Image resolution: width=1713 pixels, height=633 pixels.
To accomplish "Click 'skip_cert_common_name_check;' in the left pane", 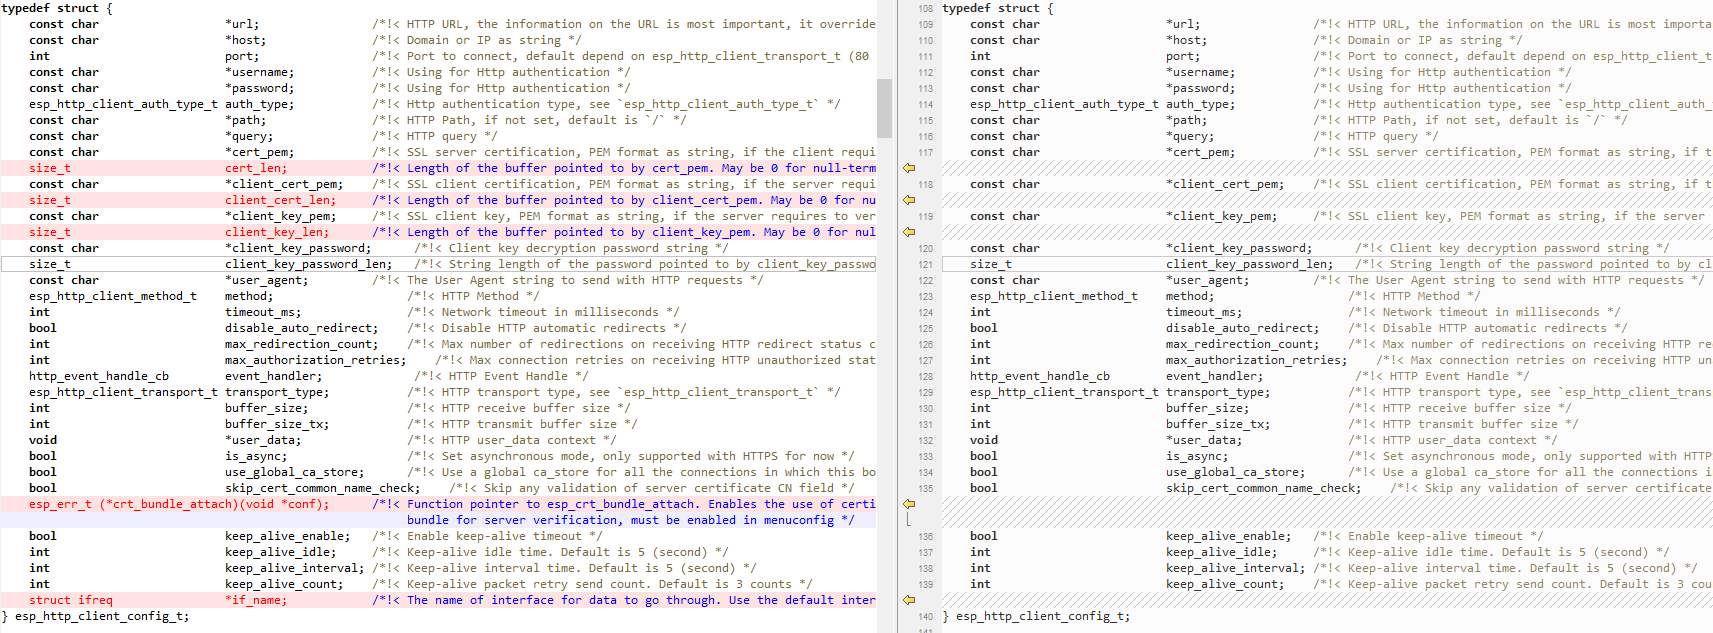I will pyautogui.click(x=323, y=488).
